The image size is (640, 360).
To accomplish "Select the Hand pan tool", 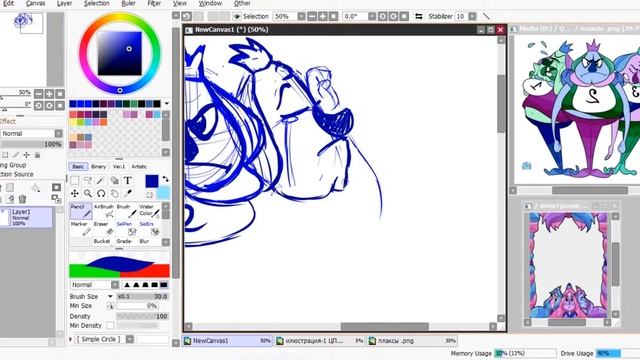I will pyautogui.click(x=114, y=193).
